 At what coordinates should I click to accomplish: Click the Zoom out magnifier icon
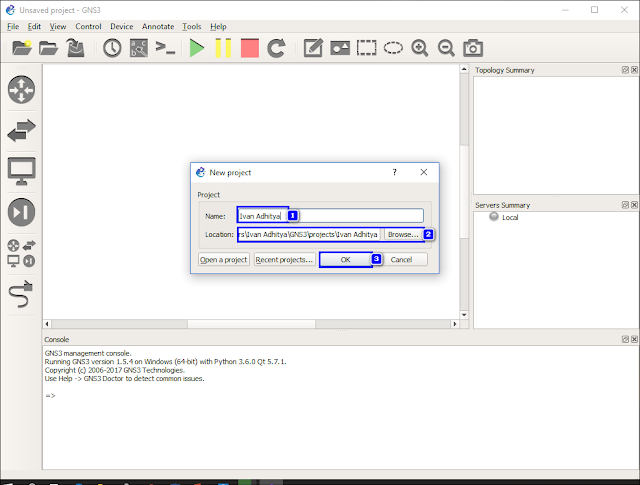[x=446, y=48]
